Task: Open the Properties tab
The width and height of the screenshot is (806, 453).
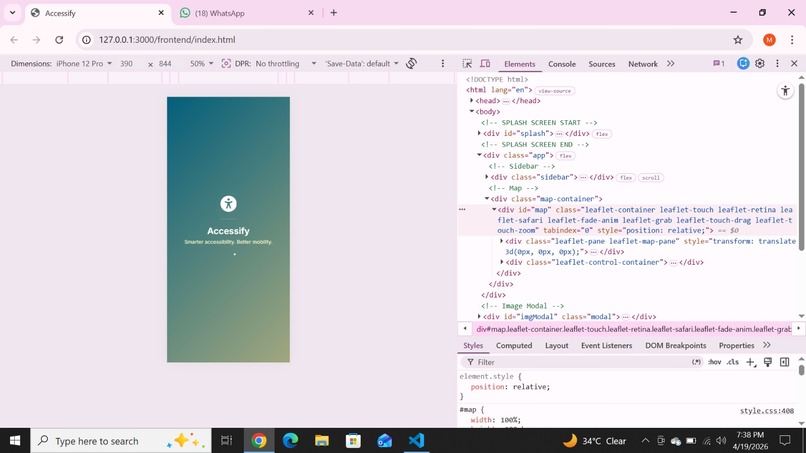Action: coord(736,346)
